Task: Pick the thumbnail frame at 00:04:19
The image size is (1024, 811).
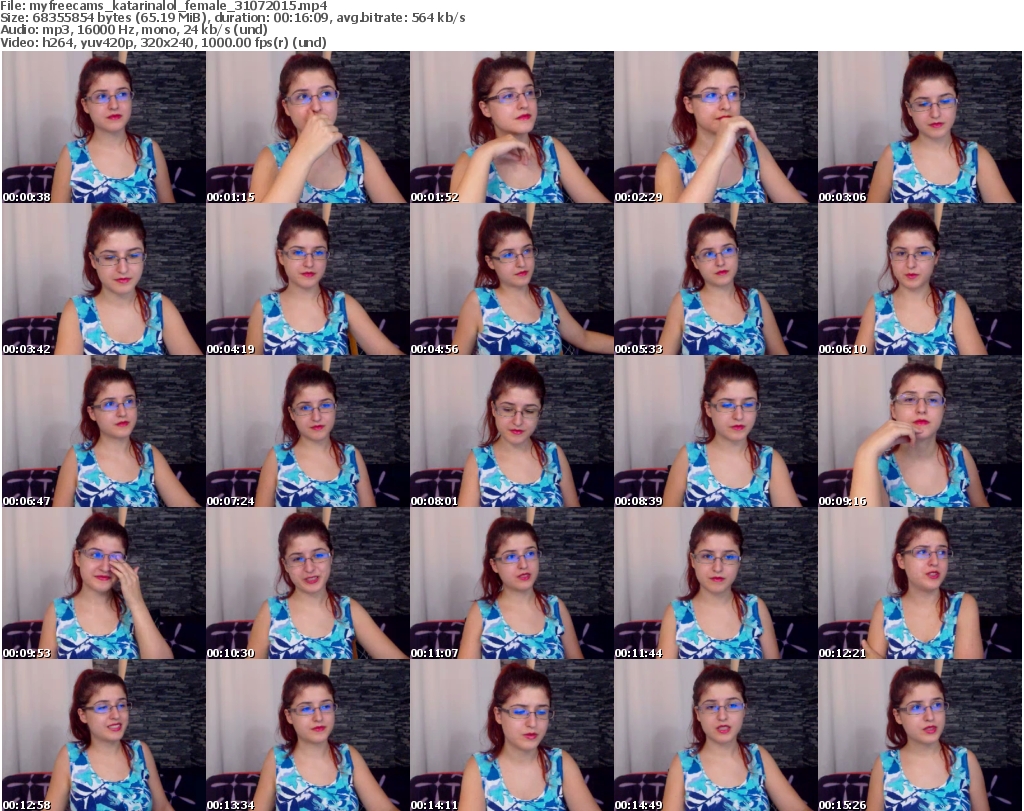Action: click(308, 279)
